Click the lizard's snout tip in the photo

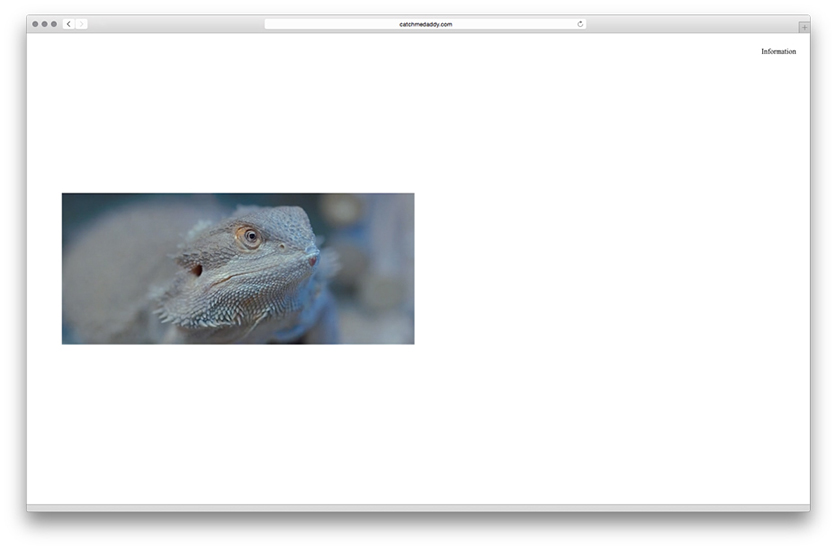click(x=312, y=259)
